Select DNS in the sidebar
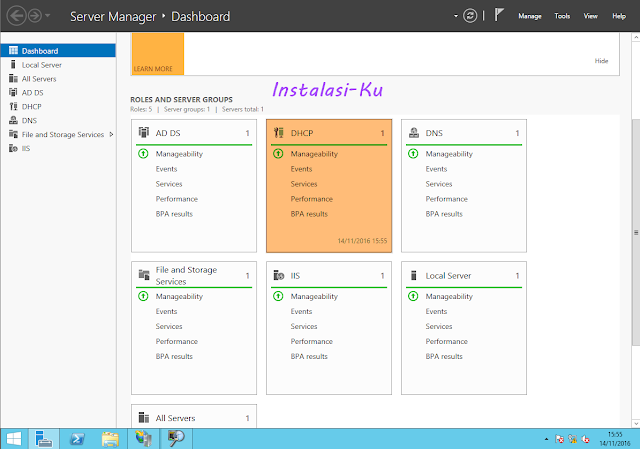 tap(58, 120)
